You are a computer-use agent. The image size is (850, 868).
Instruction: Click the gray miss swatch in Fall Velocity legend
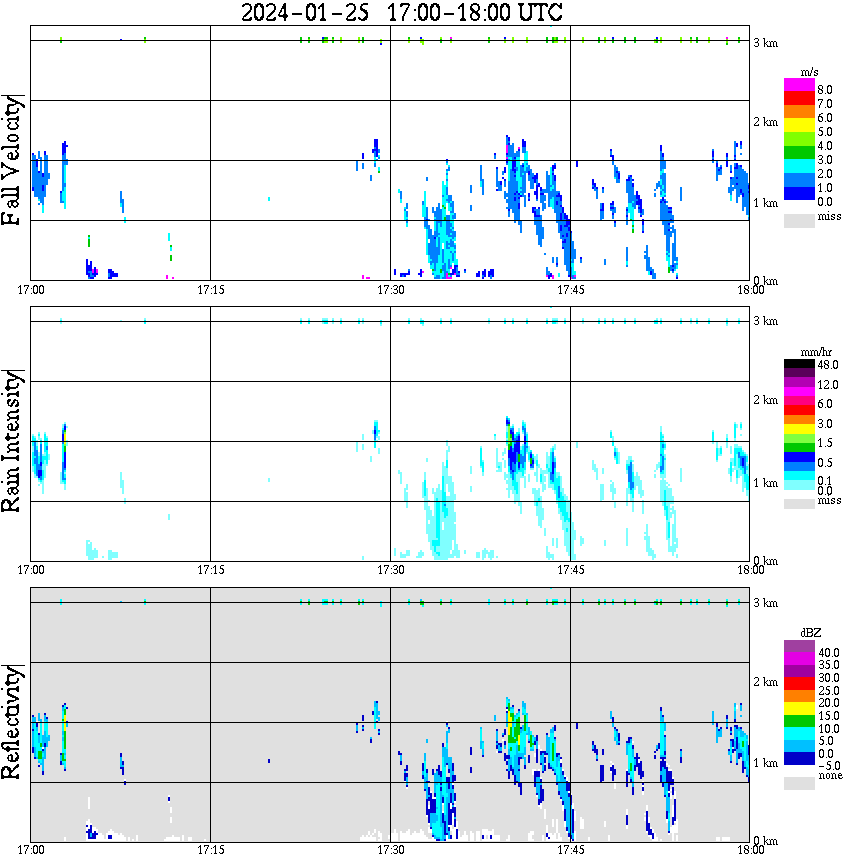pyautogui.click(x=799, y=221)
